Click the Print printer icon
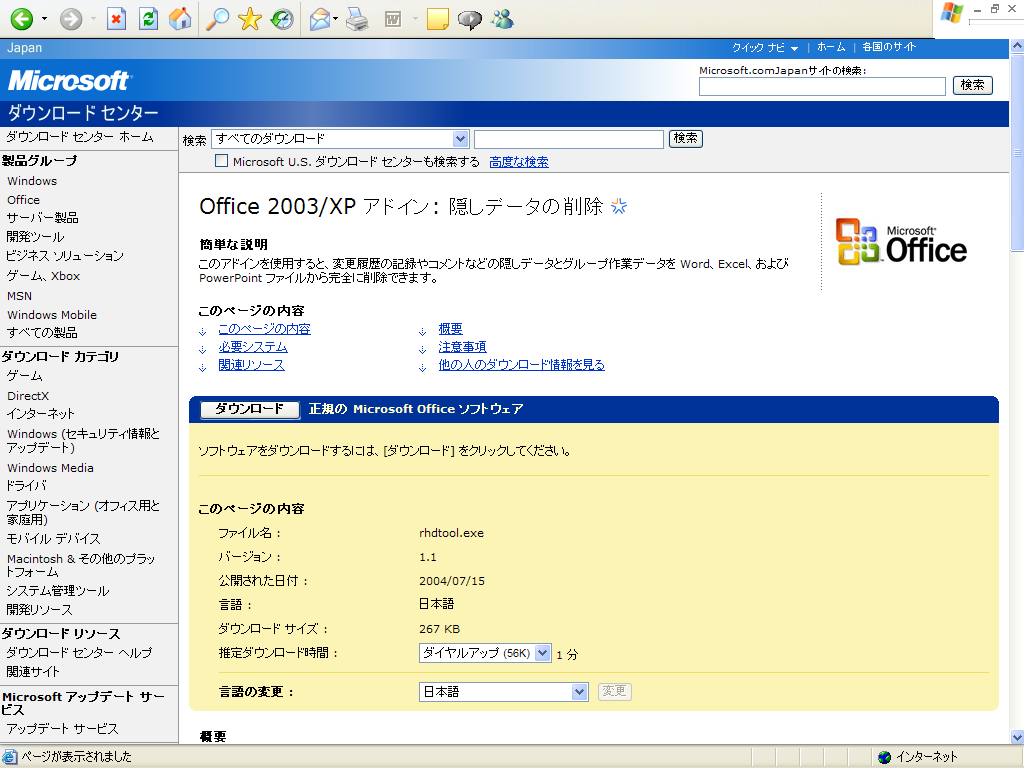 (357, 19)
